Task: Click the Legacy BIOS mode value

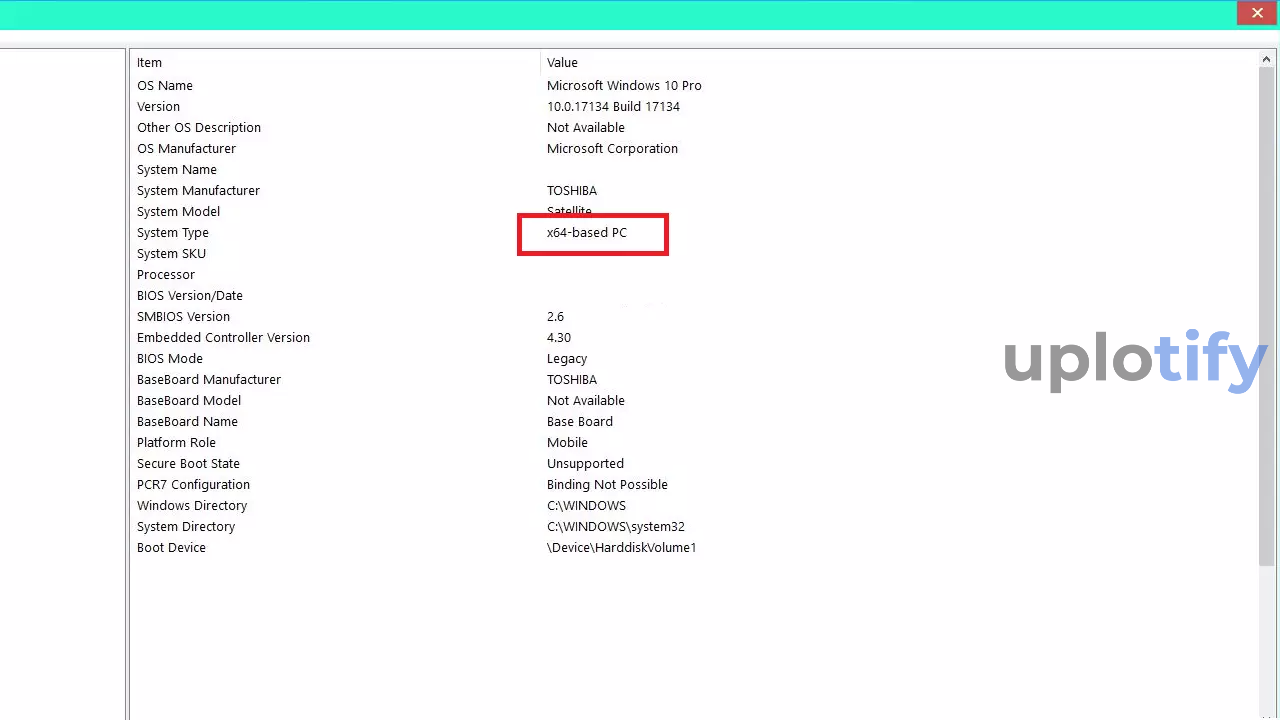Action: click(567, 358)
